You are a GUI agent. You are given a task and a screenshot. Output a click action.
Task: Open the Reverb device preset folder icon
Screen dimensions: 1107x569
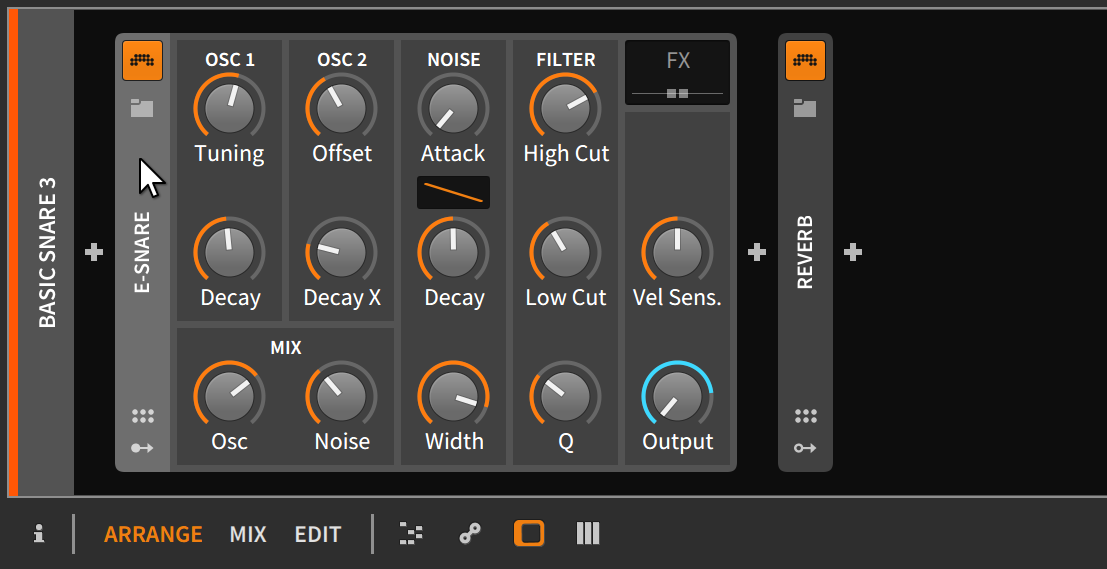(x=805, y=108)
